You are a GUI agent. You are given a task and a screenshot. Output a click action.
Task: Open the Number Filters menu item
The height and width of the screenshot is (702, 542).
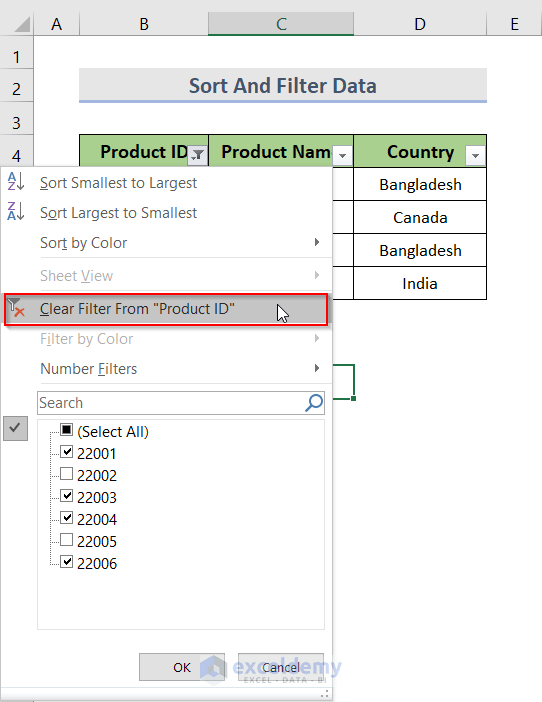(x=166, y=368)
